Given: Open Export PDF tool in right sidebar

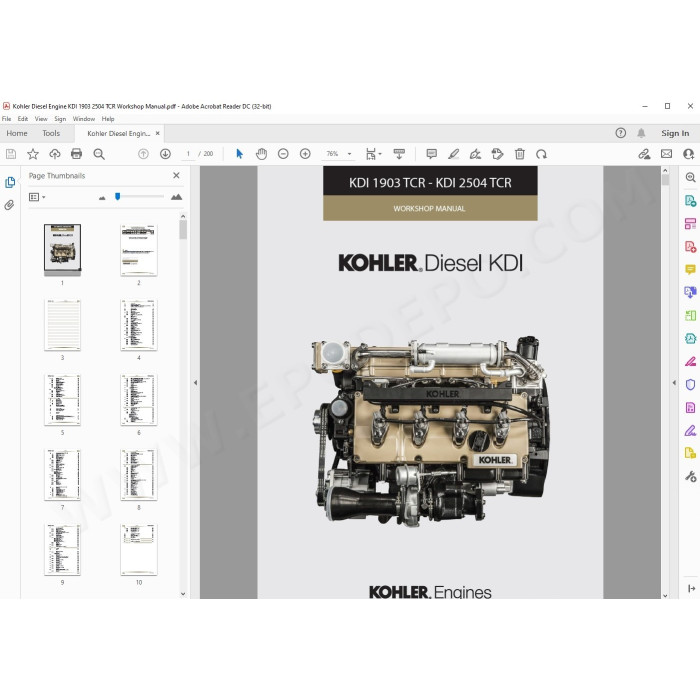Looking at the screenshot, I should (x=690, y=200).
